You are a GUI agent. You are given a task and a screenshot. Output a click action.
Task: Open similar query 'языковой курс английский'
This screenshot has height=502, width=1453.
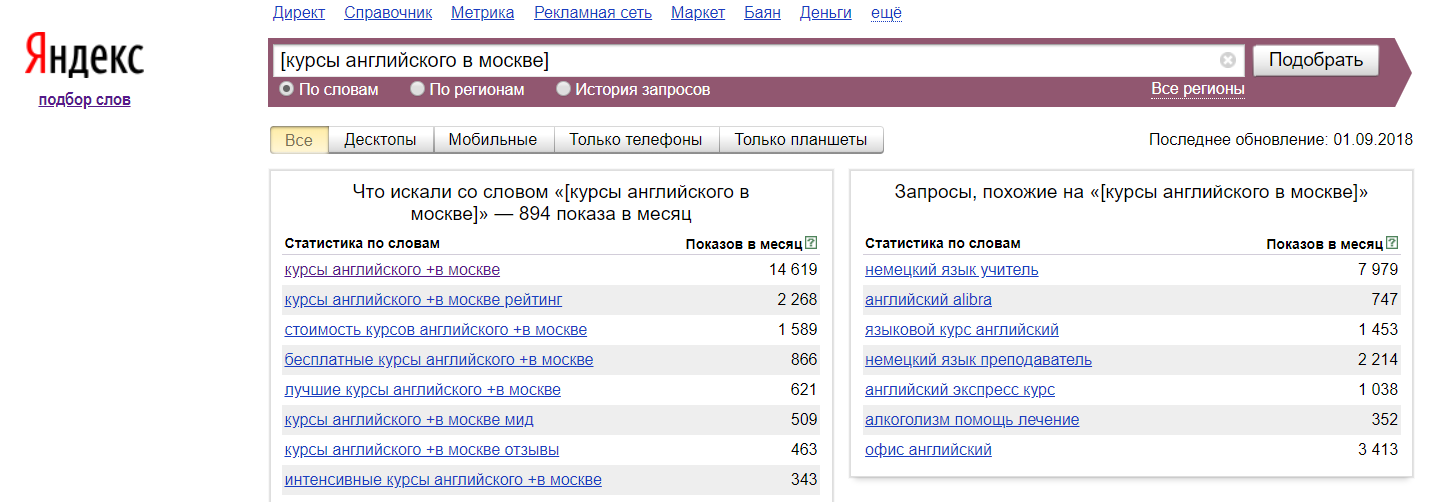click(961, 330)
